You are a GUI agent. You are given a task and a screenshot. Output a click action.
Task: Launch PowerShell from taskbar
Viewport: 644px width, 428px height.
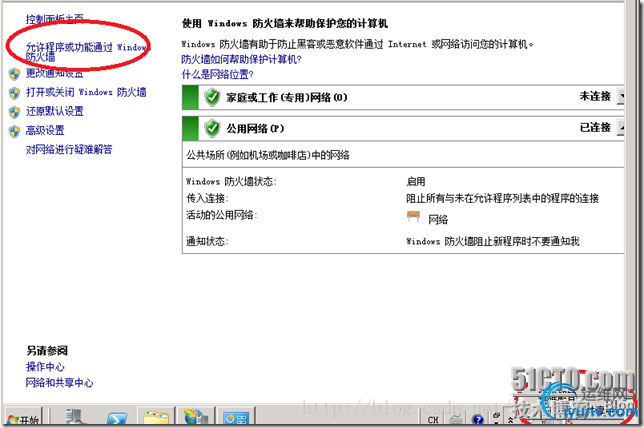click(x=117, y=419)
